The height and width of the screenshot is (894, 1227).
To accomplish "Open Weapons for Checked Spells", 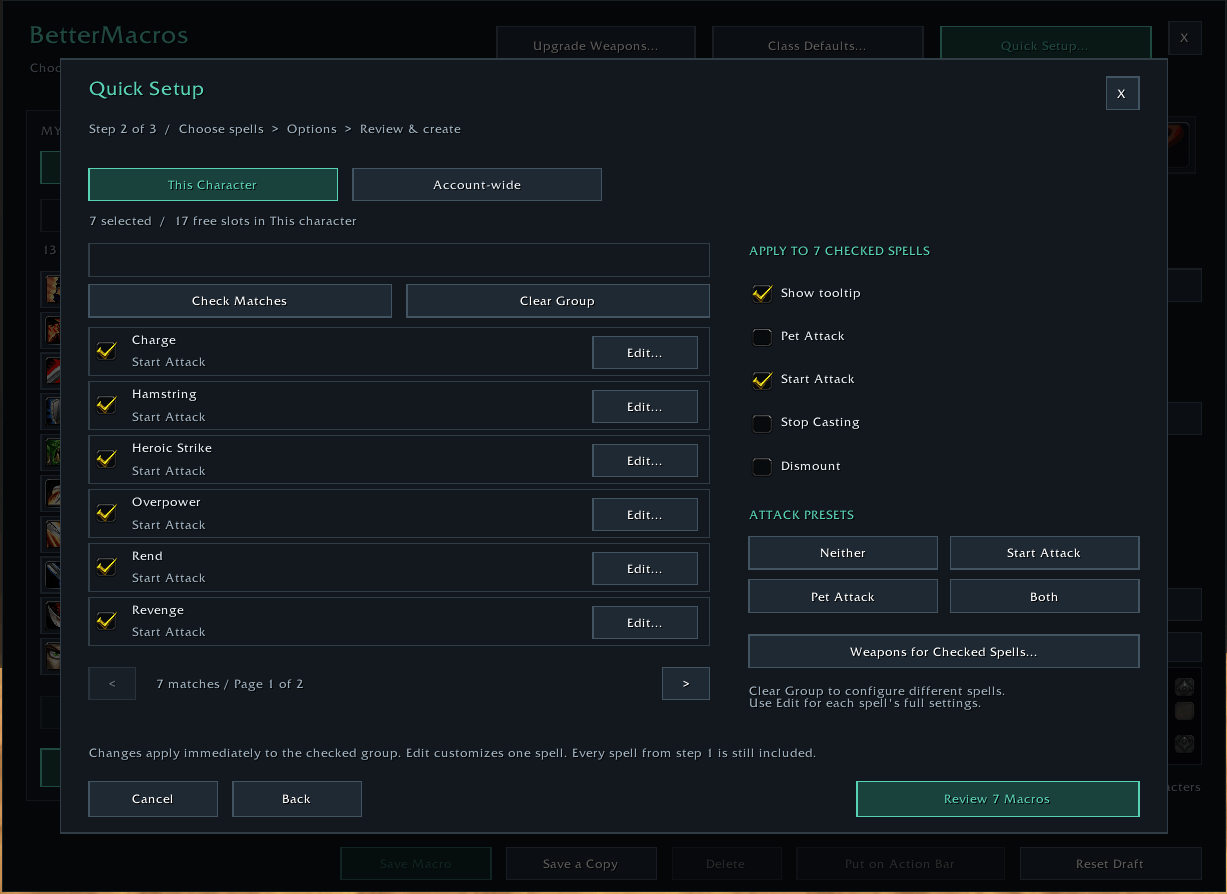I will coord(944,652).
